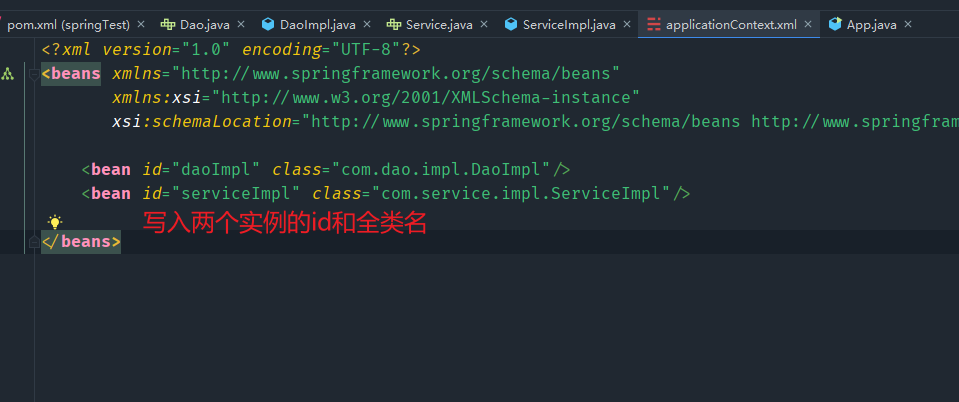Collapse the opening beans tag fold marker
959x402 pixels.
(x=35, y=73)
